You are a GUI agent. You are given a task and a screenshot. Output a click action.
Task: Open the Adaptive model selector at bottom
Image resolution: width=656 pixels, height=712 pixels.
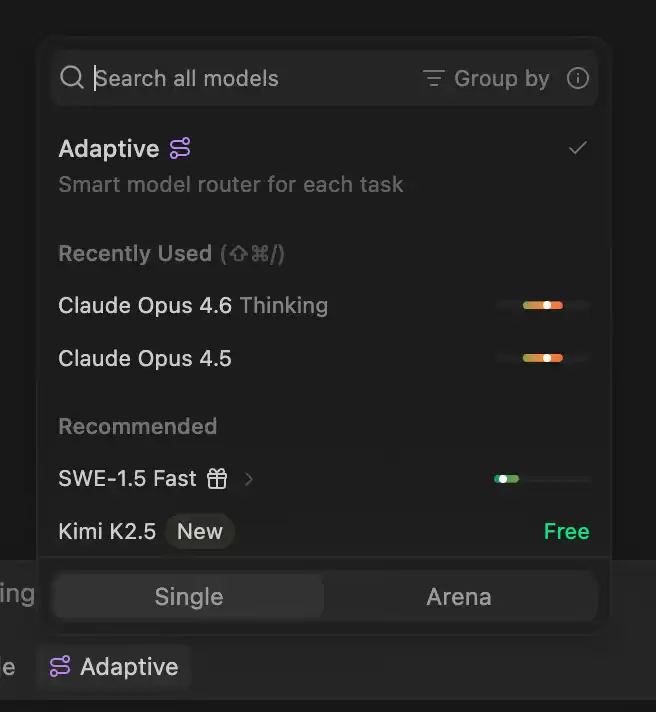click(114, 666)
